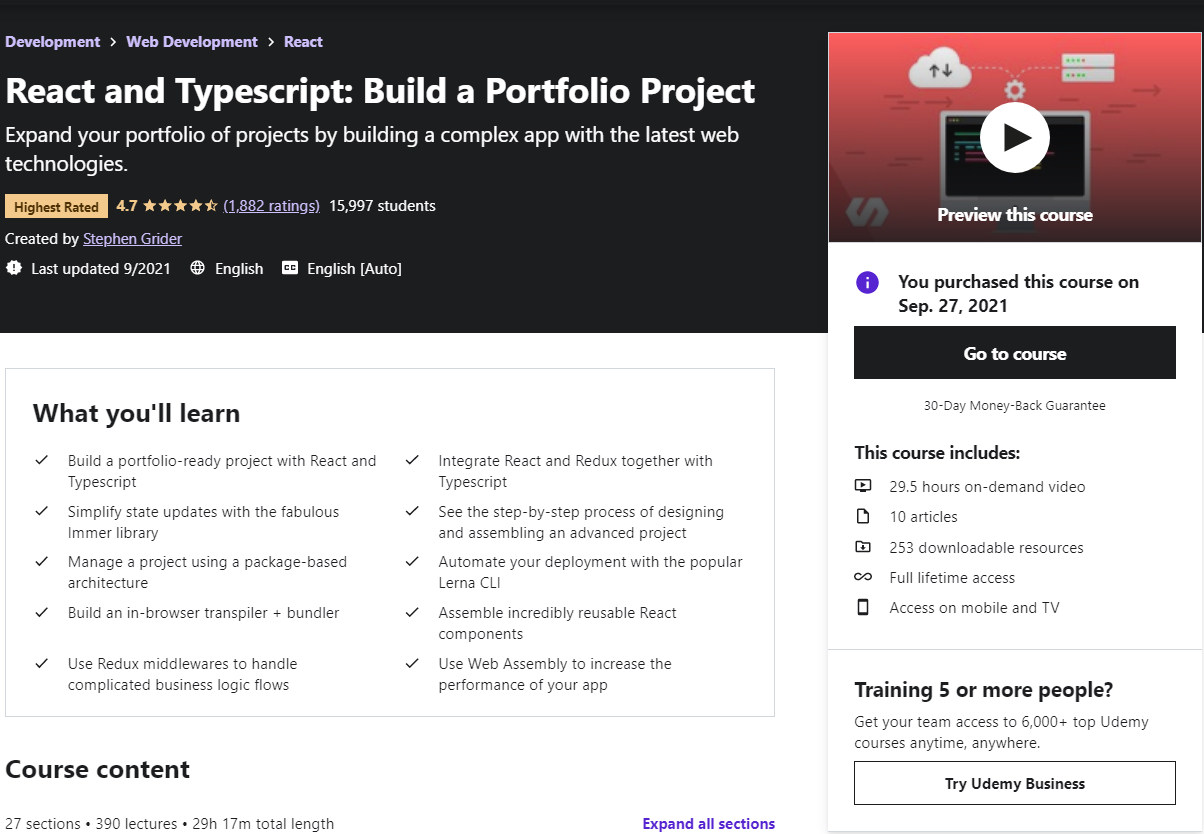
Task: Click the 30-Day Money-Back Guarantee text
Action: (x=1015, y=406)
